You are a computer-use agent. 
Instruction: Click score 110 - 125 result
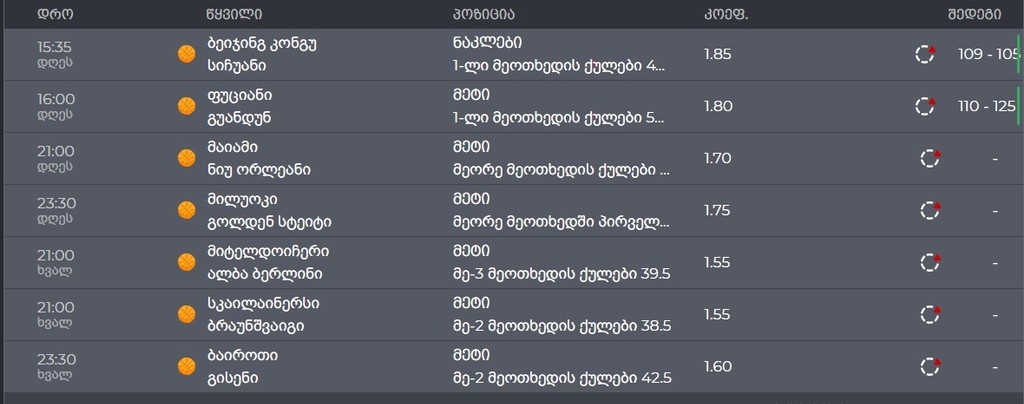[986, 106]
